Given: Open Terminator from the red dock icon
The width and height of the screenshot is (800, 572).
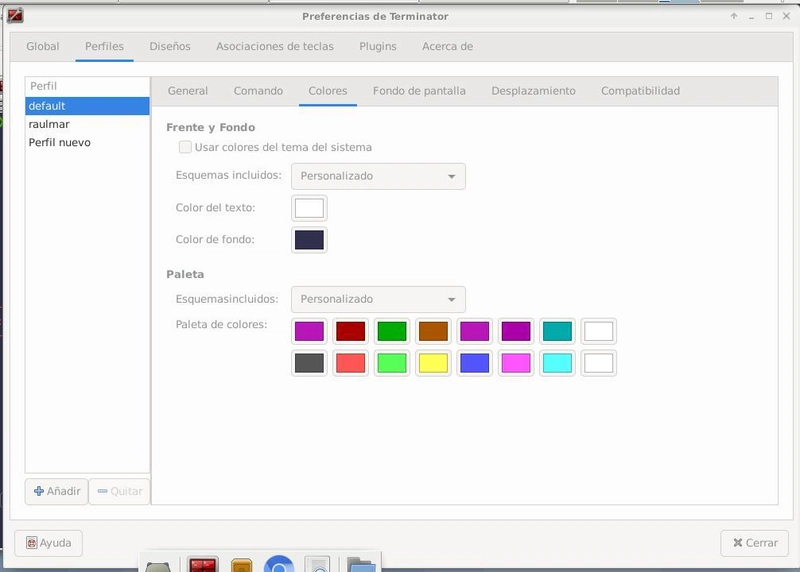Looking at the screenshot, I should click(x=203, y=564).
